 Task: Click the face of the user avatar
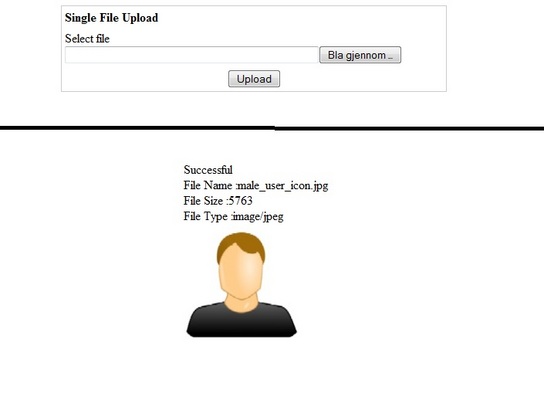pos(240,276)
